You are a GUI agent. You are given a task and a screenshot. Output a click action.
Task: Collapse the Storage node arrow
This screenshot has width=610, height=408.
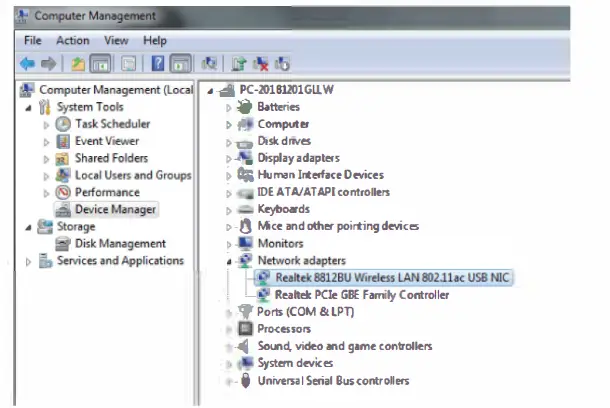pyautogui.click(x=28, y=228)
